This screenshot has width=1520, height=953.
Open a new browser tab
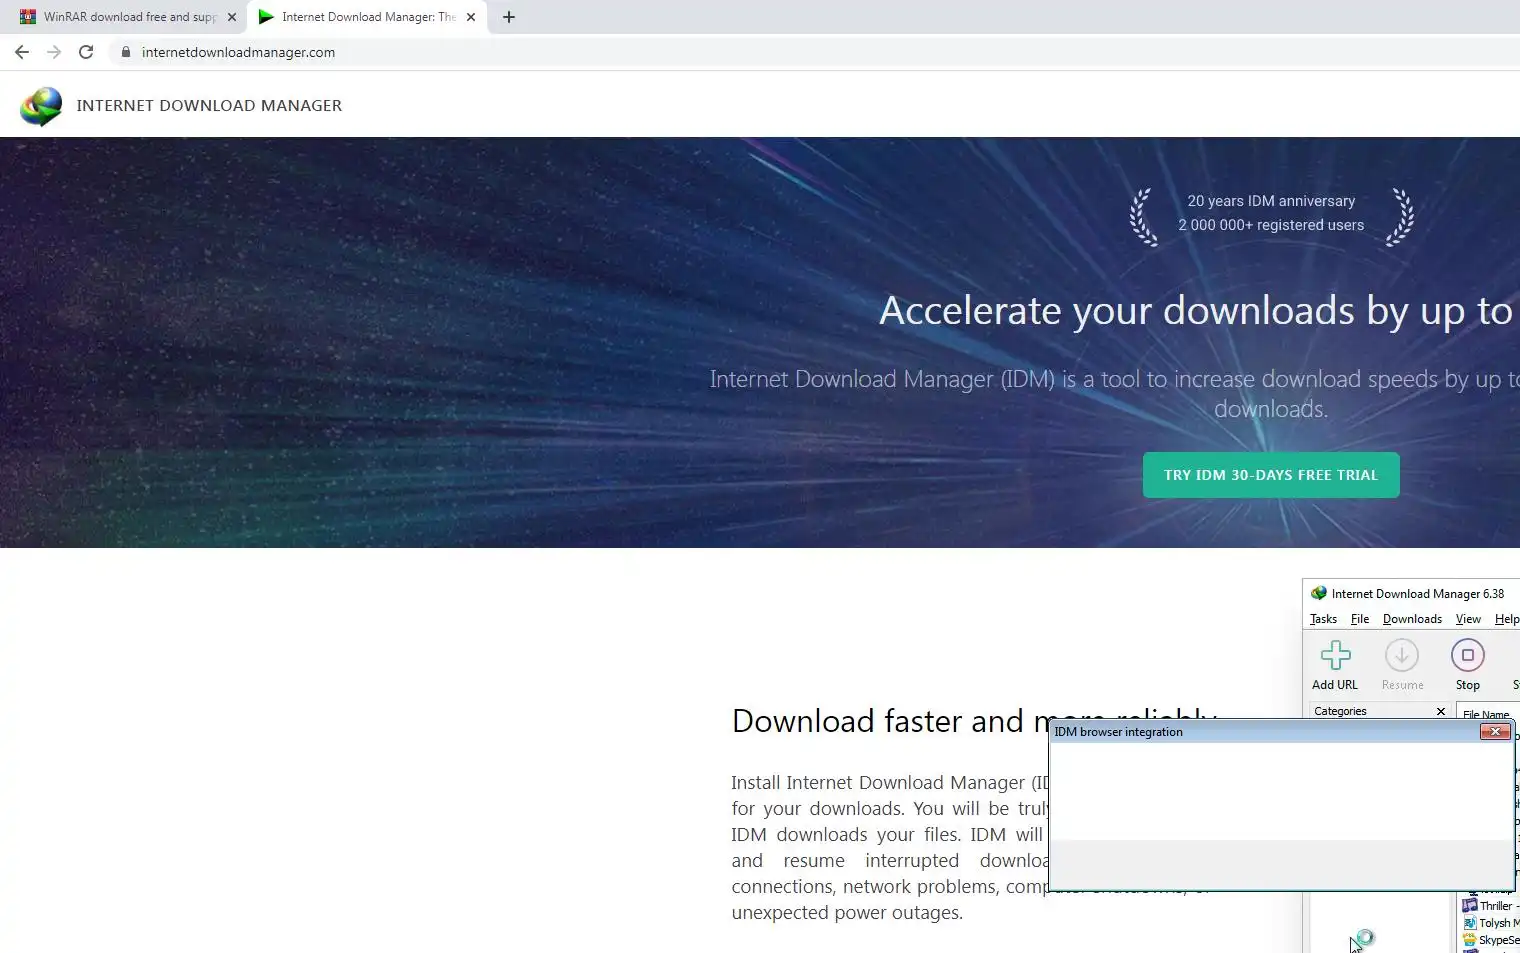tap(509, 17)
